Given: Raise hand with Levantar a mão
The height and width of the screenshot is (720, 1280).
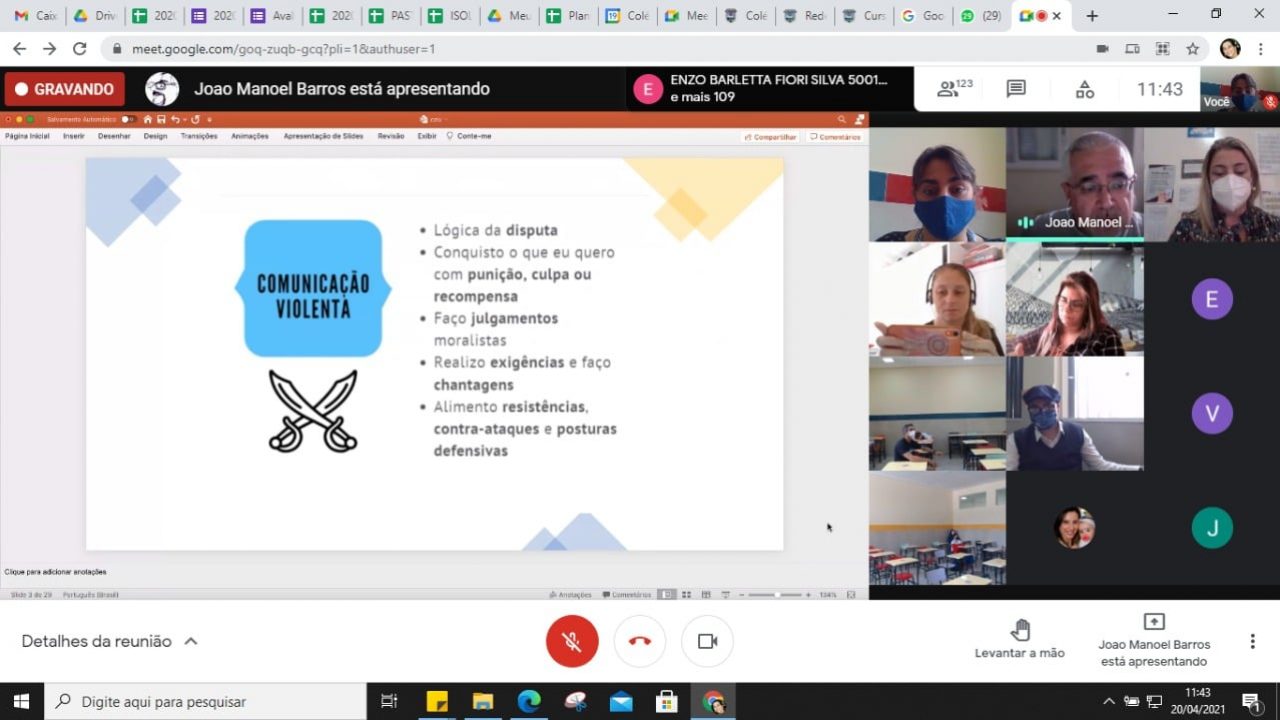Looking at the screenshot, I should coord(1019,639).
